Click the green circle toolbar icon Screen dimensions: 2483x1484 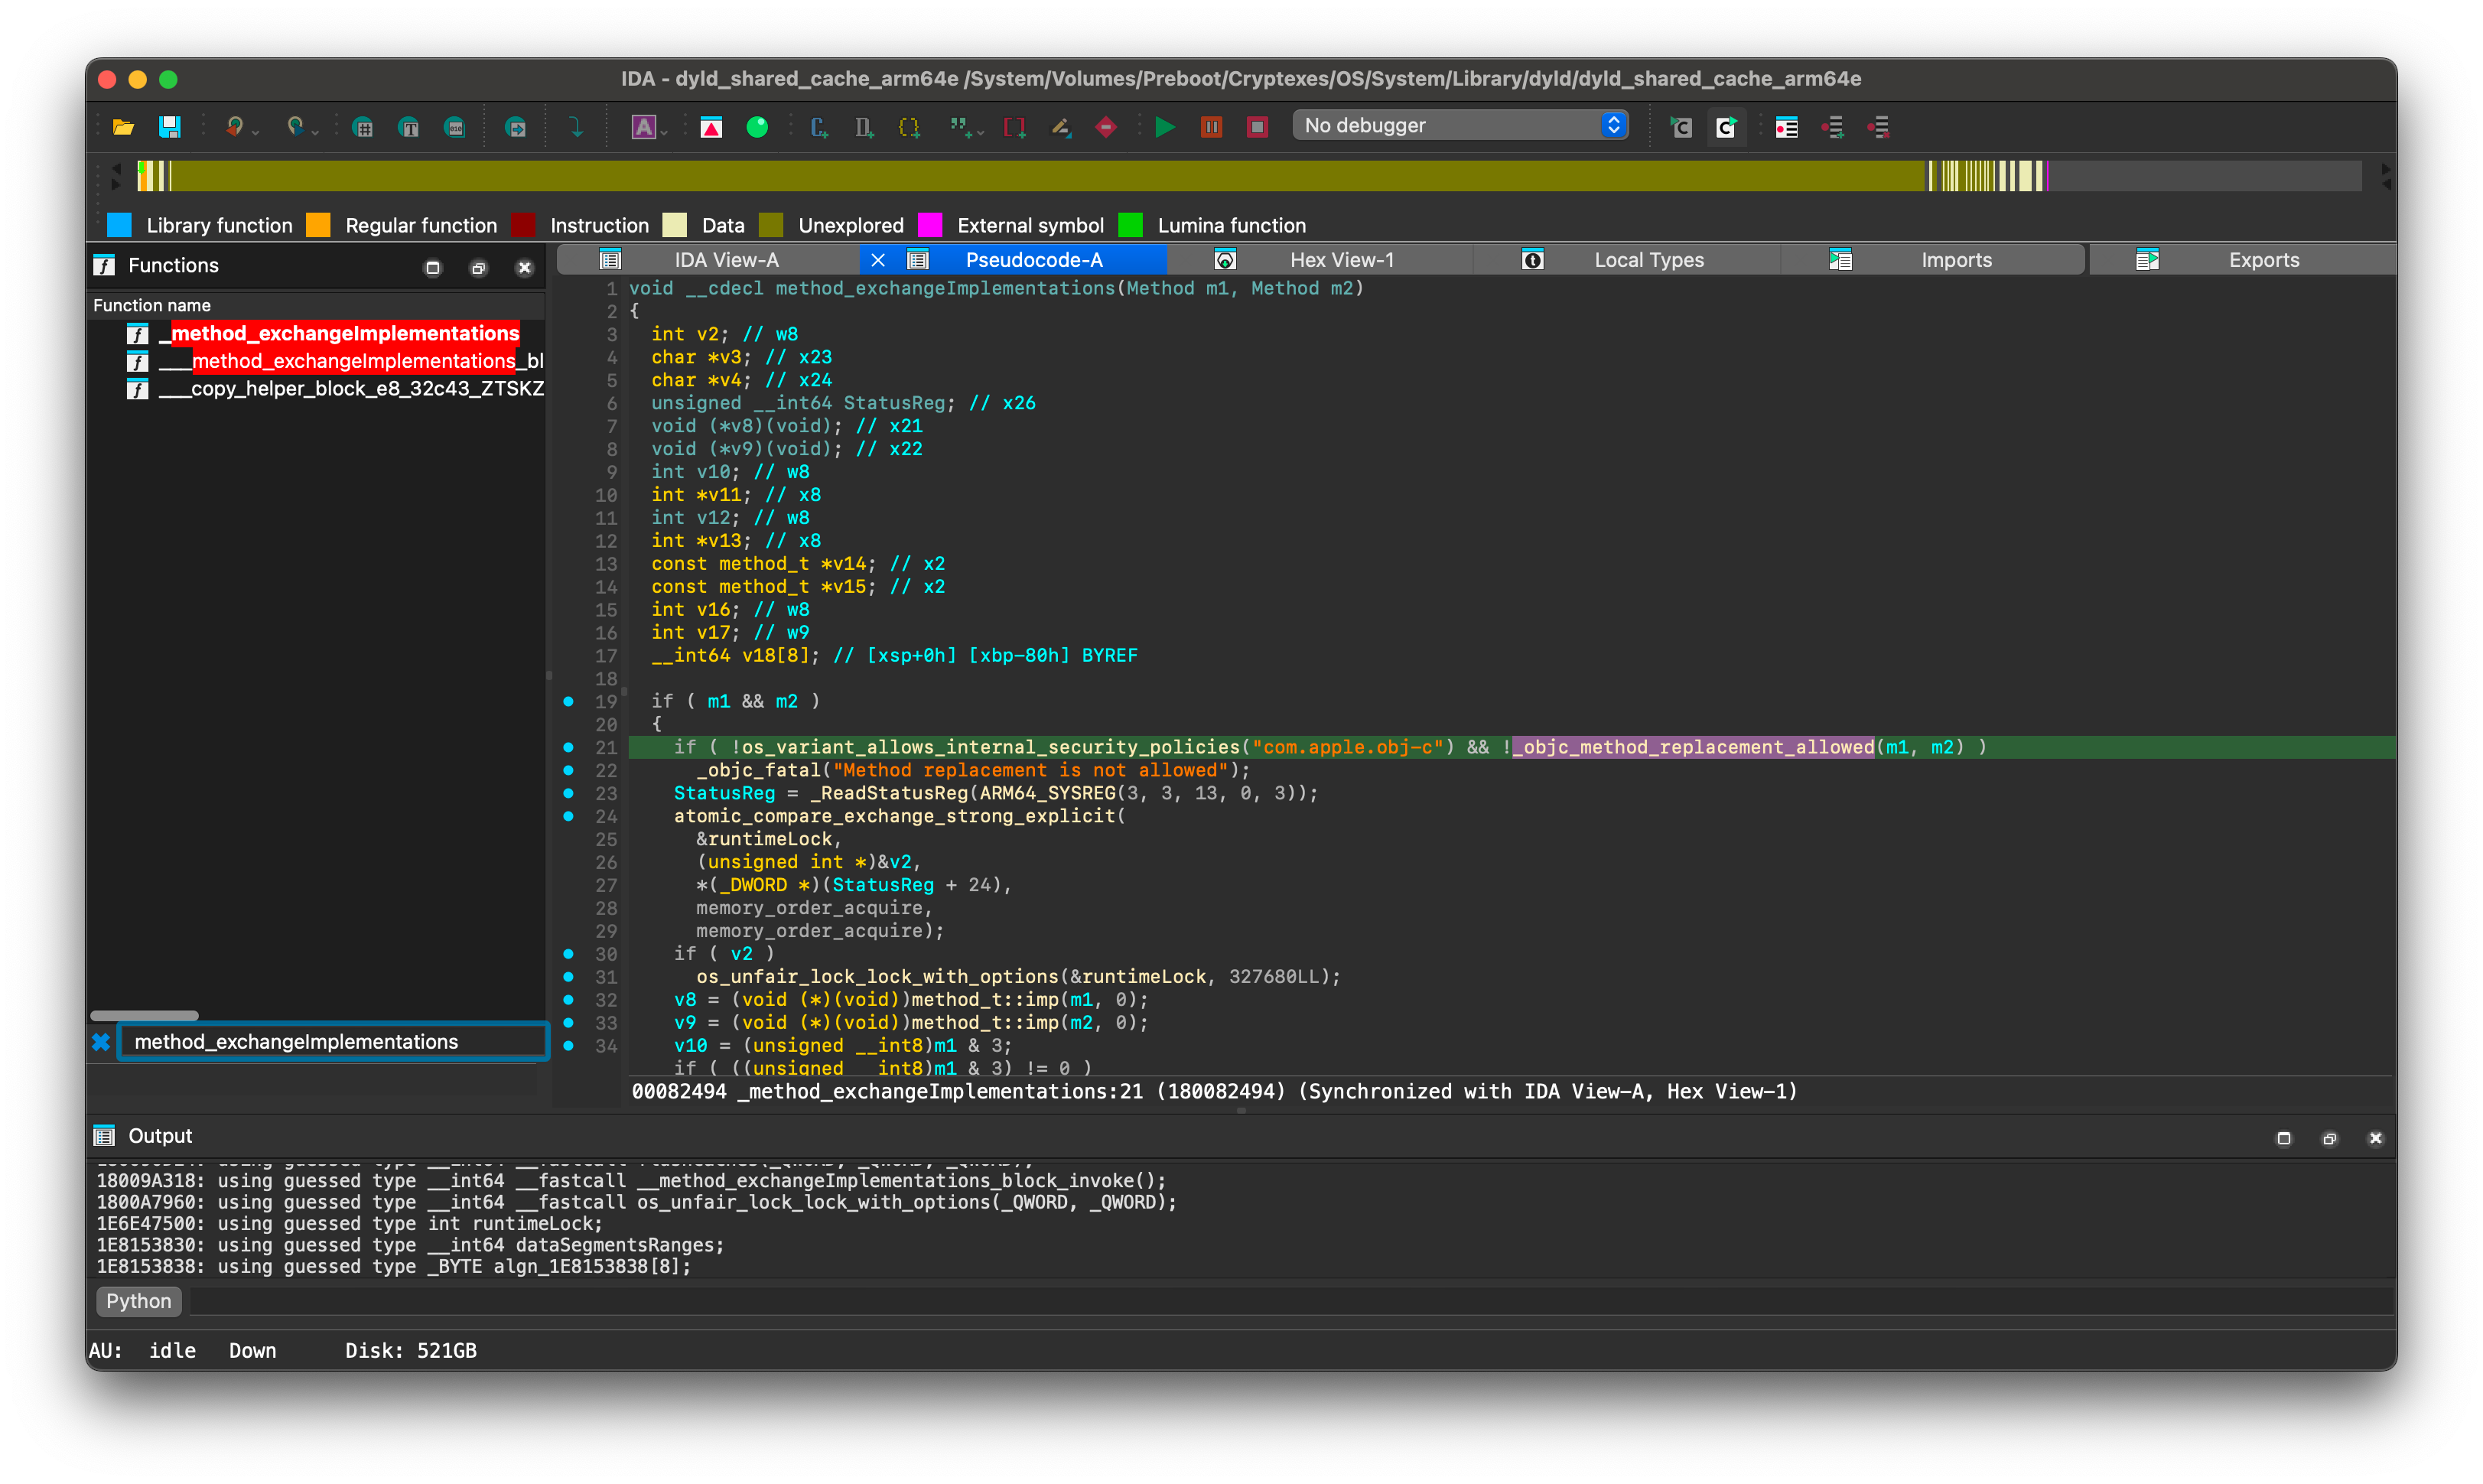757,127
